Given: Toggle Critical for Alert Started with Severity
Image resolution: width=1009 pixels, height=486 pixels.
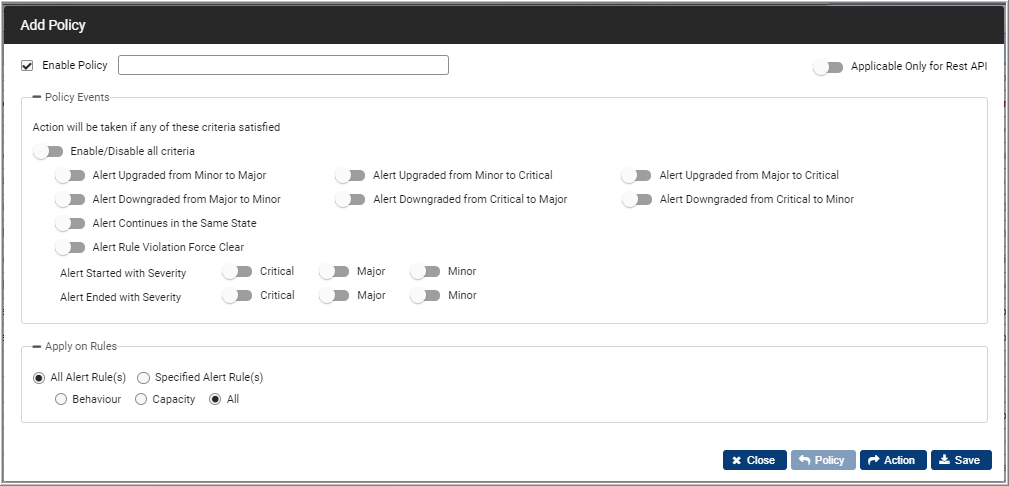Looking at the screenshot, I should tap(237, 272).
